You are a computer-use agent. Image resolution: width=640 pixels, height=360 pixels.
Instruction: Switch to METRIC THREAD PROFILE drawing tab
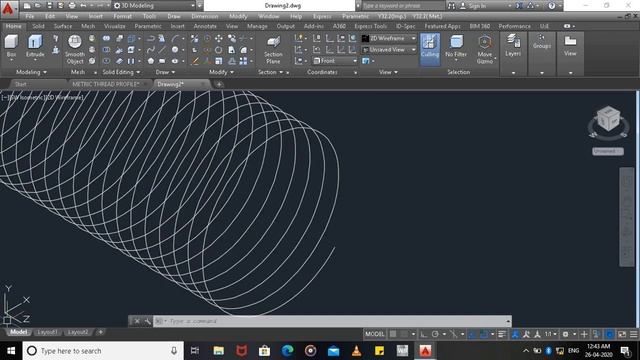(106, 84)
